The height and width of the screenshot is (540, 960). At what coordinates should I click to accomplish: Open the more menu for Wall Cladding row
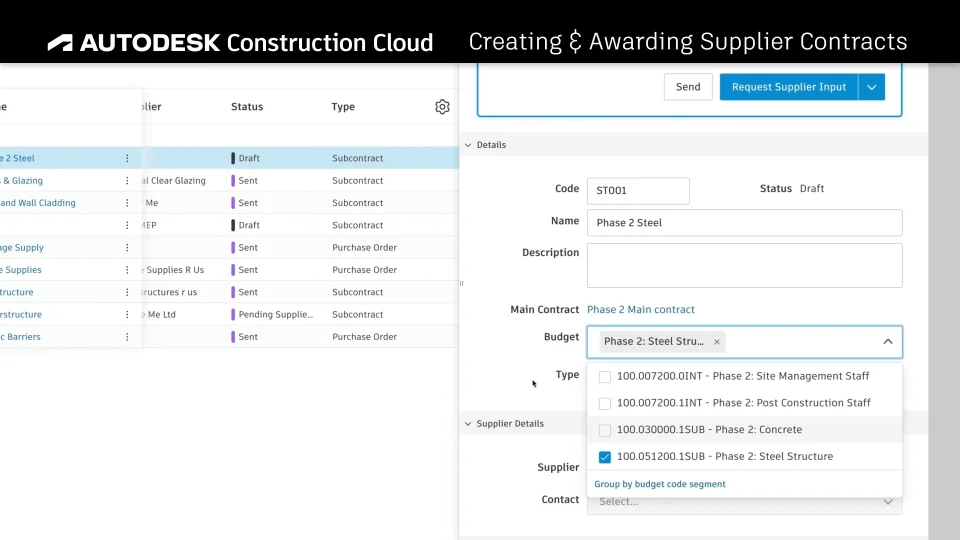click(x=127, y=203)
